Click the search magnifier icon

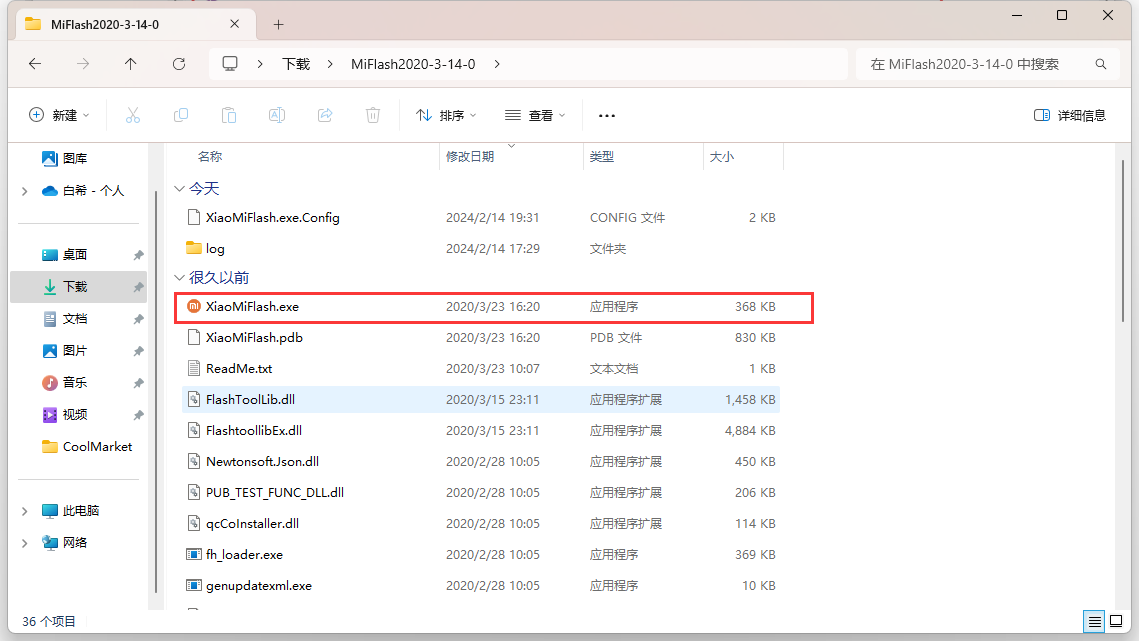(1101, 64)
